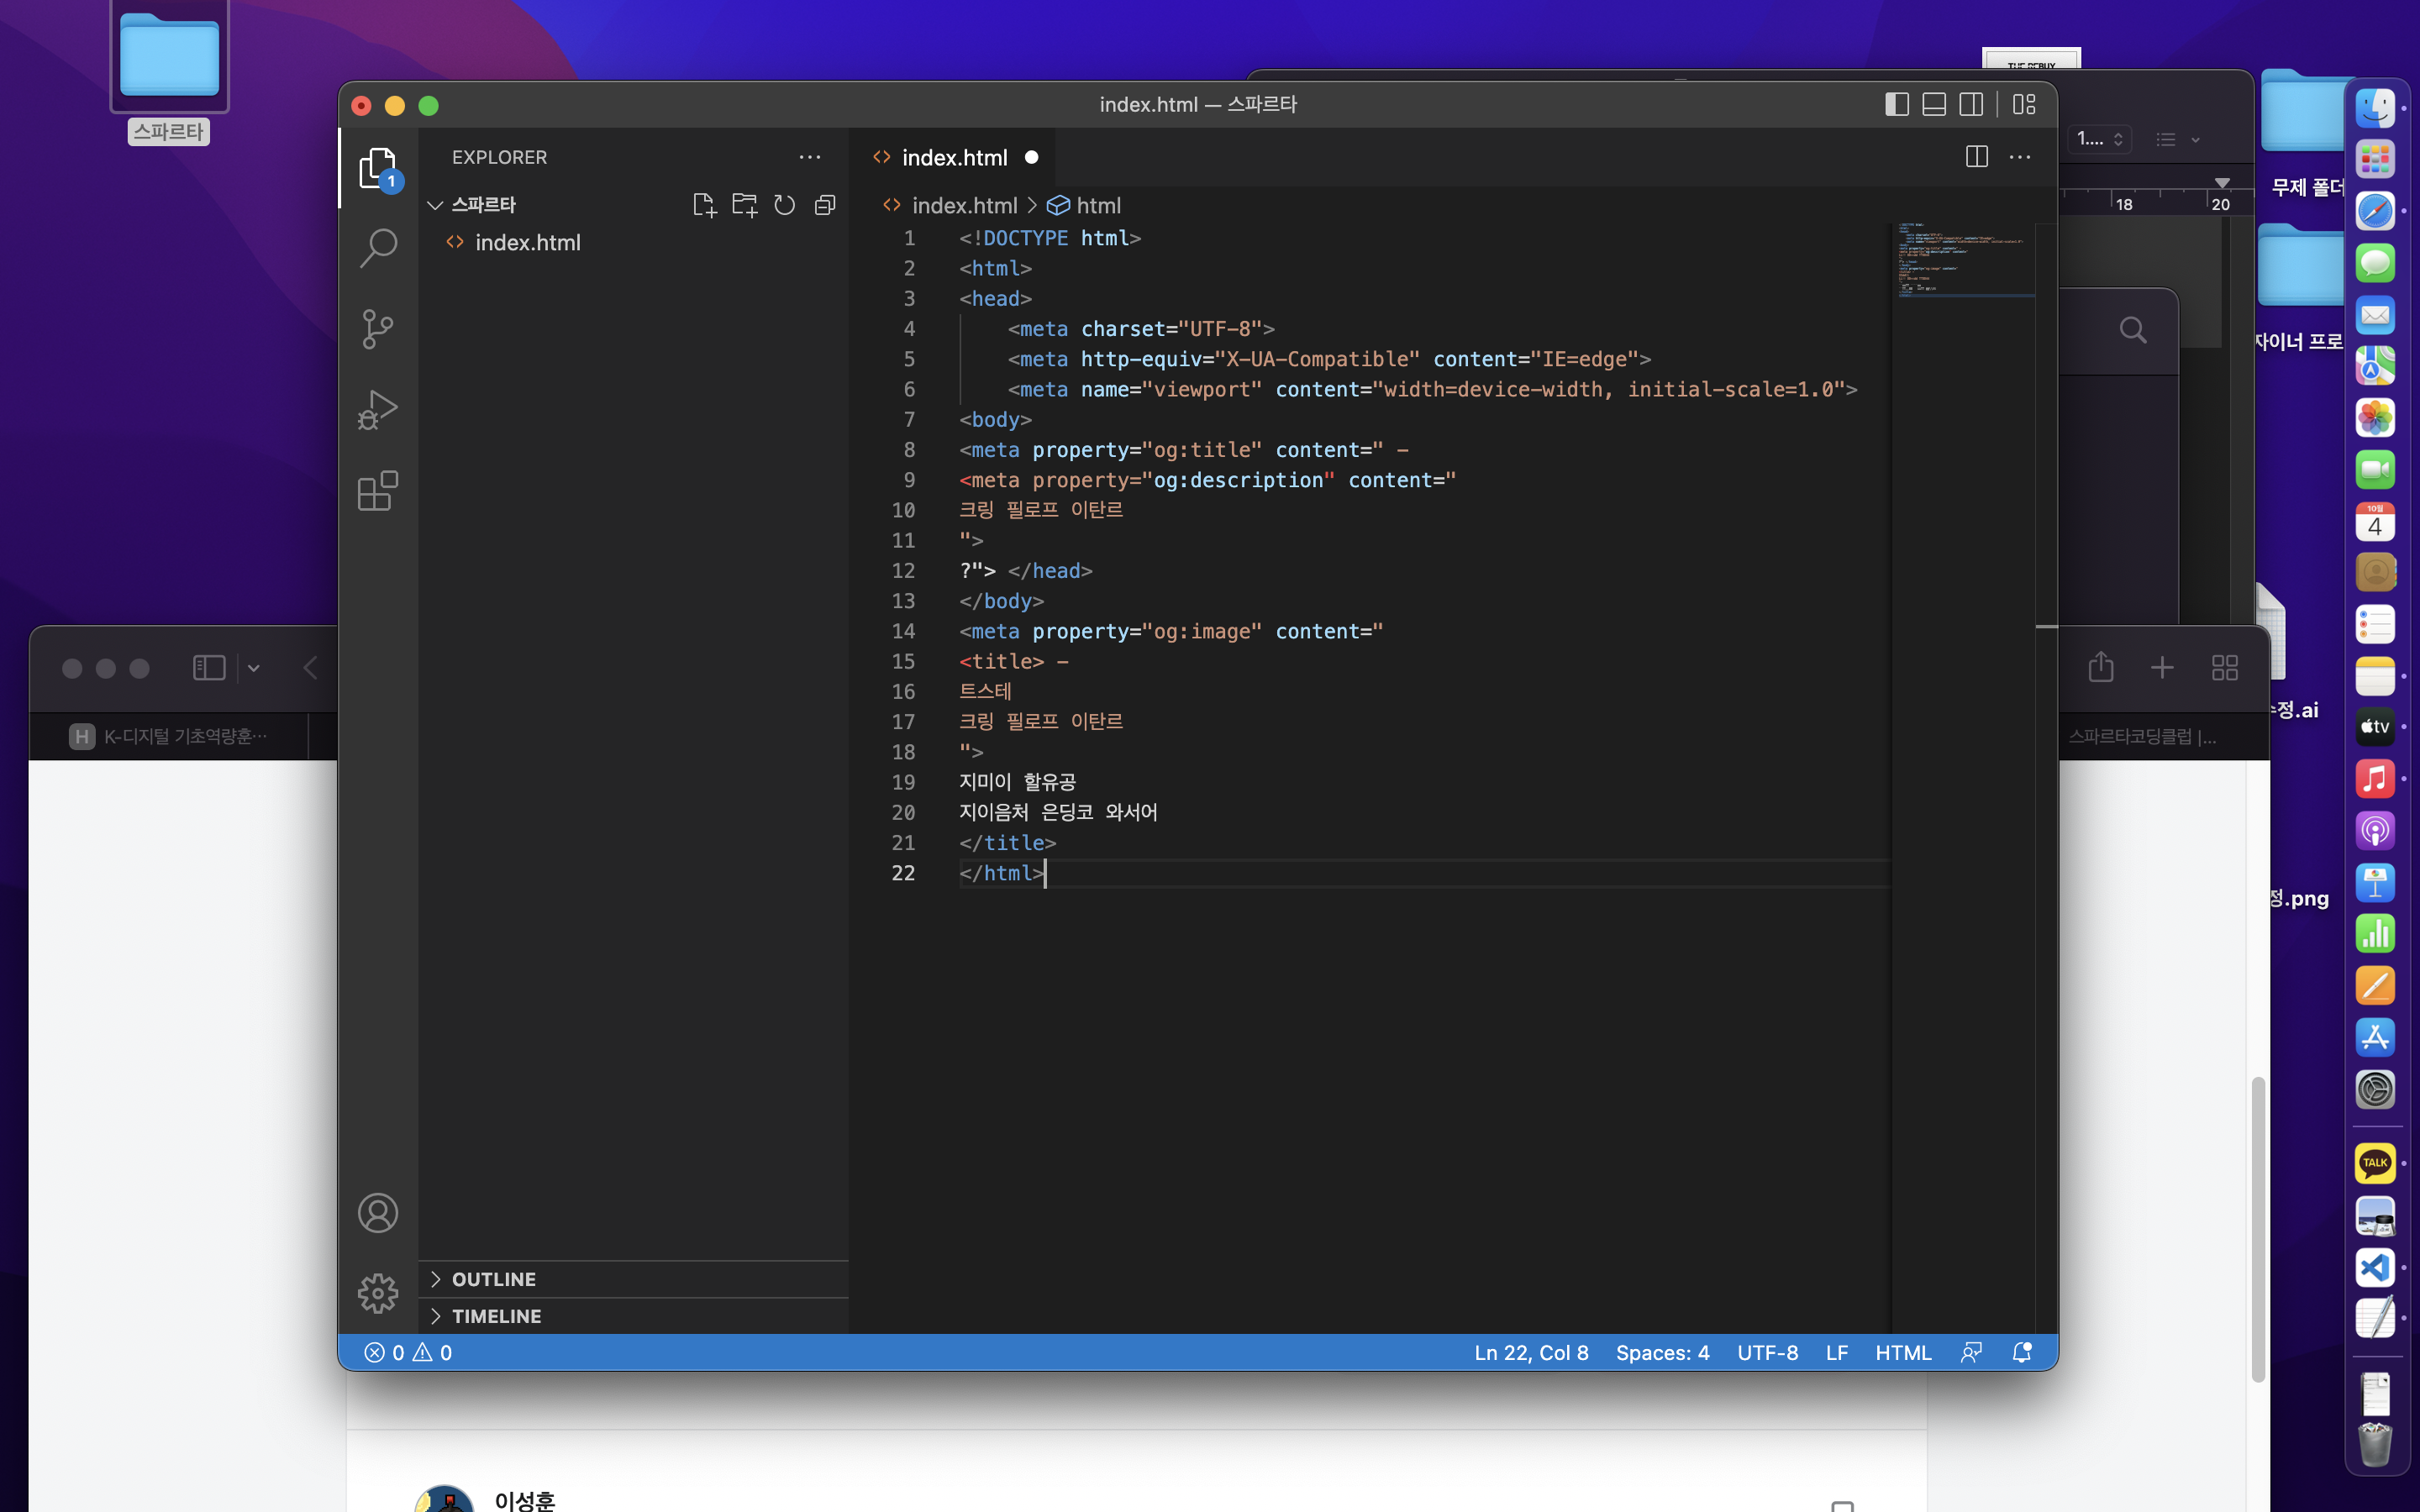Open the Manage gear menu

378,1293
